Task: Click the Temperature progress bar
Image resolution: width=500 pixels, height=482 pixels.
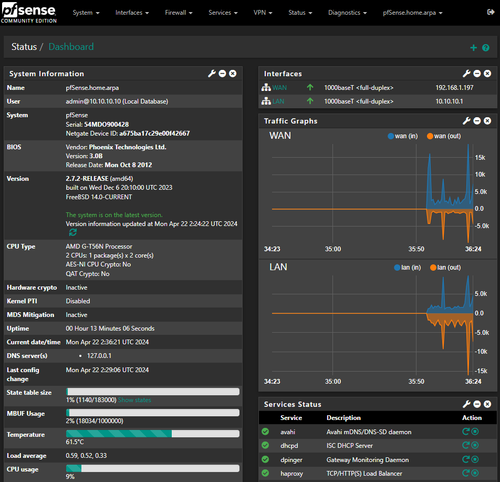Action: tap(153, 433)
